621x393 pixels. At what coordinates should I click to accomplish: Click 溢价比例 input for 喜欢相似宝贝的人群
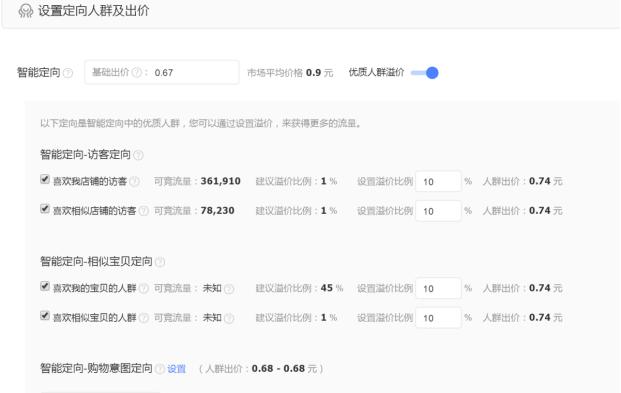pyautogui.click(x=438, y=318)
